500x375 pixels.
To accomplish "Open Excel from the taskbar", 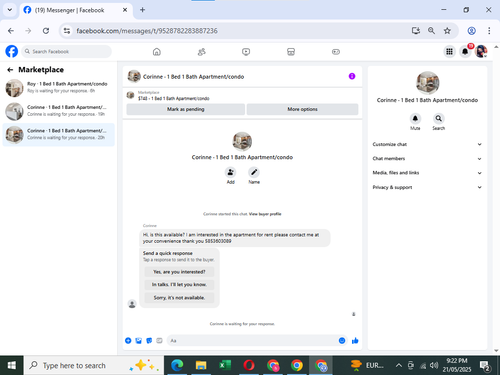I will click(x=225, y=365).
